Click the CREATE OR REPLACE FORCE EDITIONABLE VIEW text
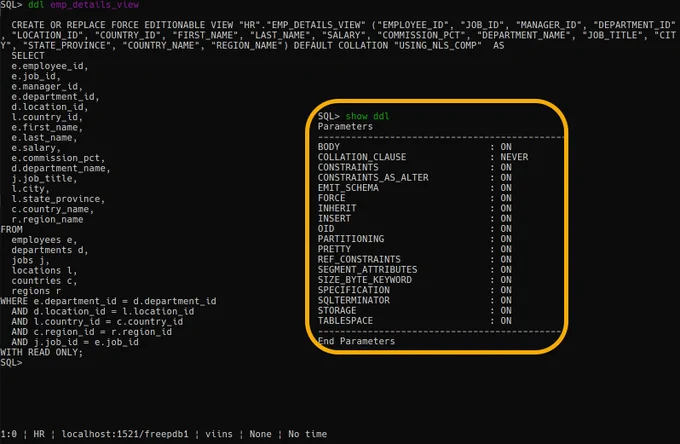The height and width of the screenshot is (444, 680). pyautogui.click(x=122, y=25)
